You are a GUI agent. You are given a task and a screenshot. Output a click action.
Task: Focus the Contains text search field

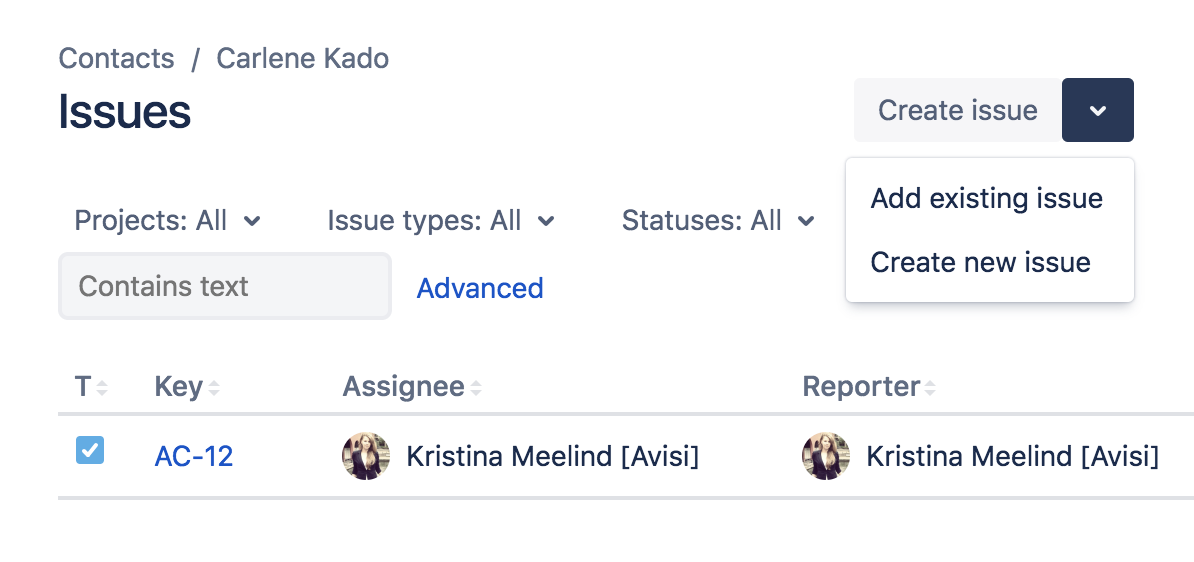(225, 286)
